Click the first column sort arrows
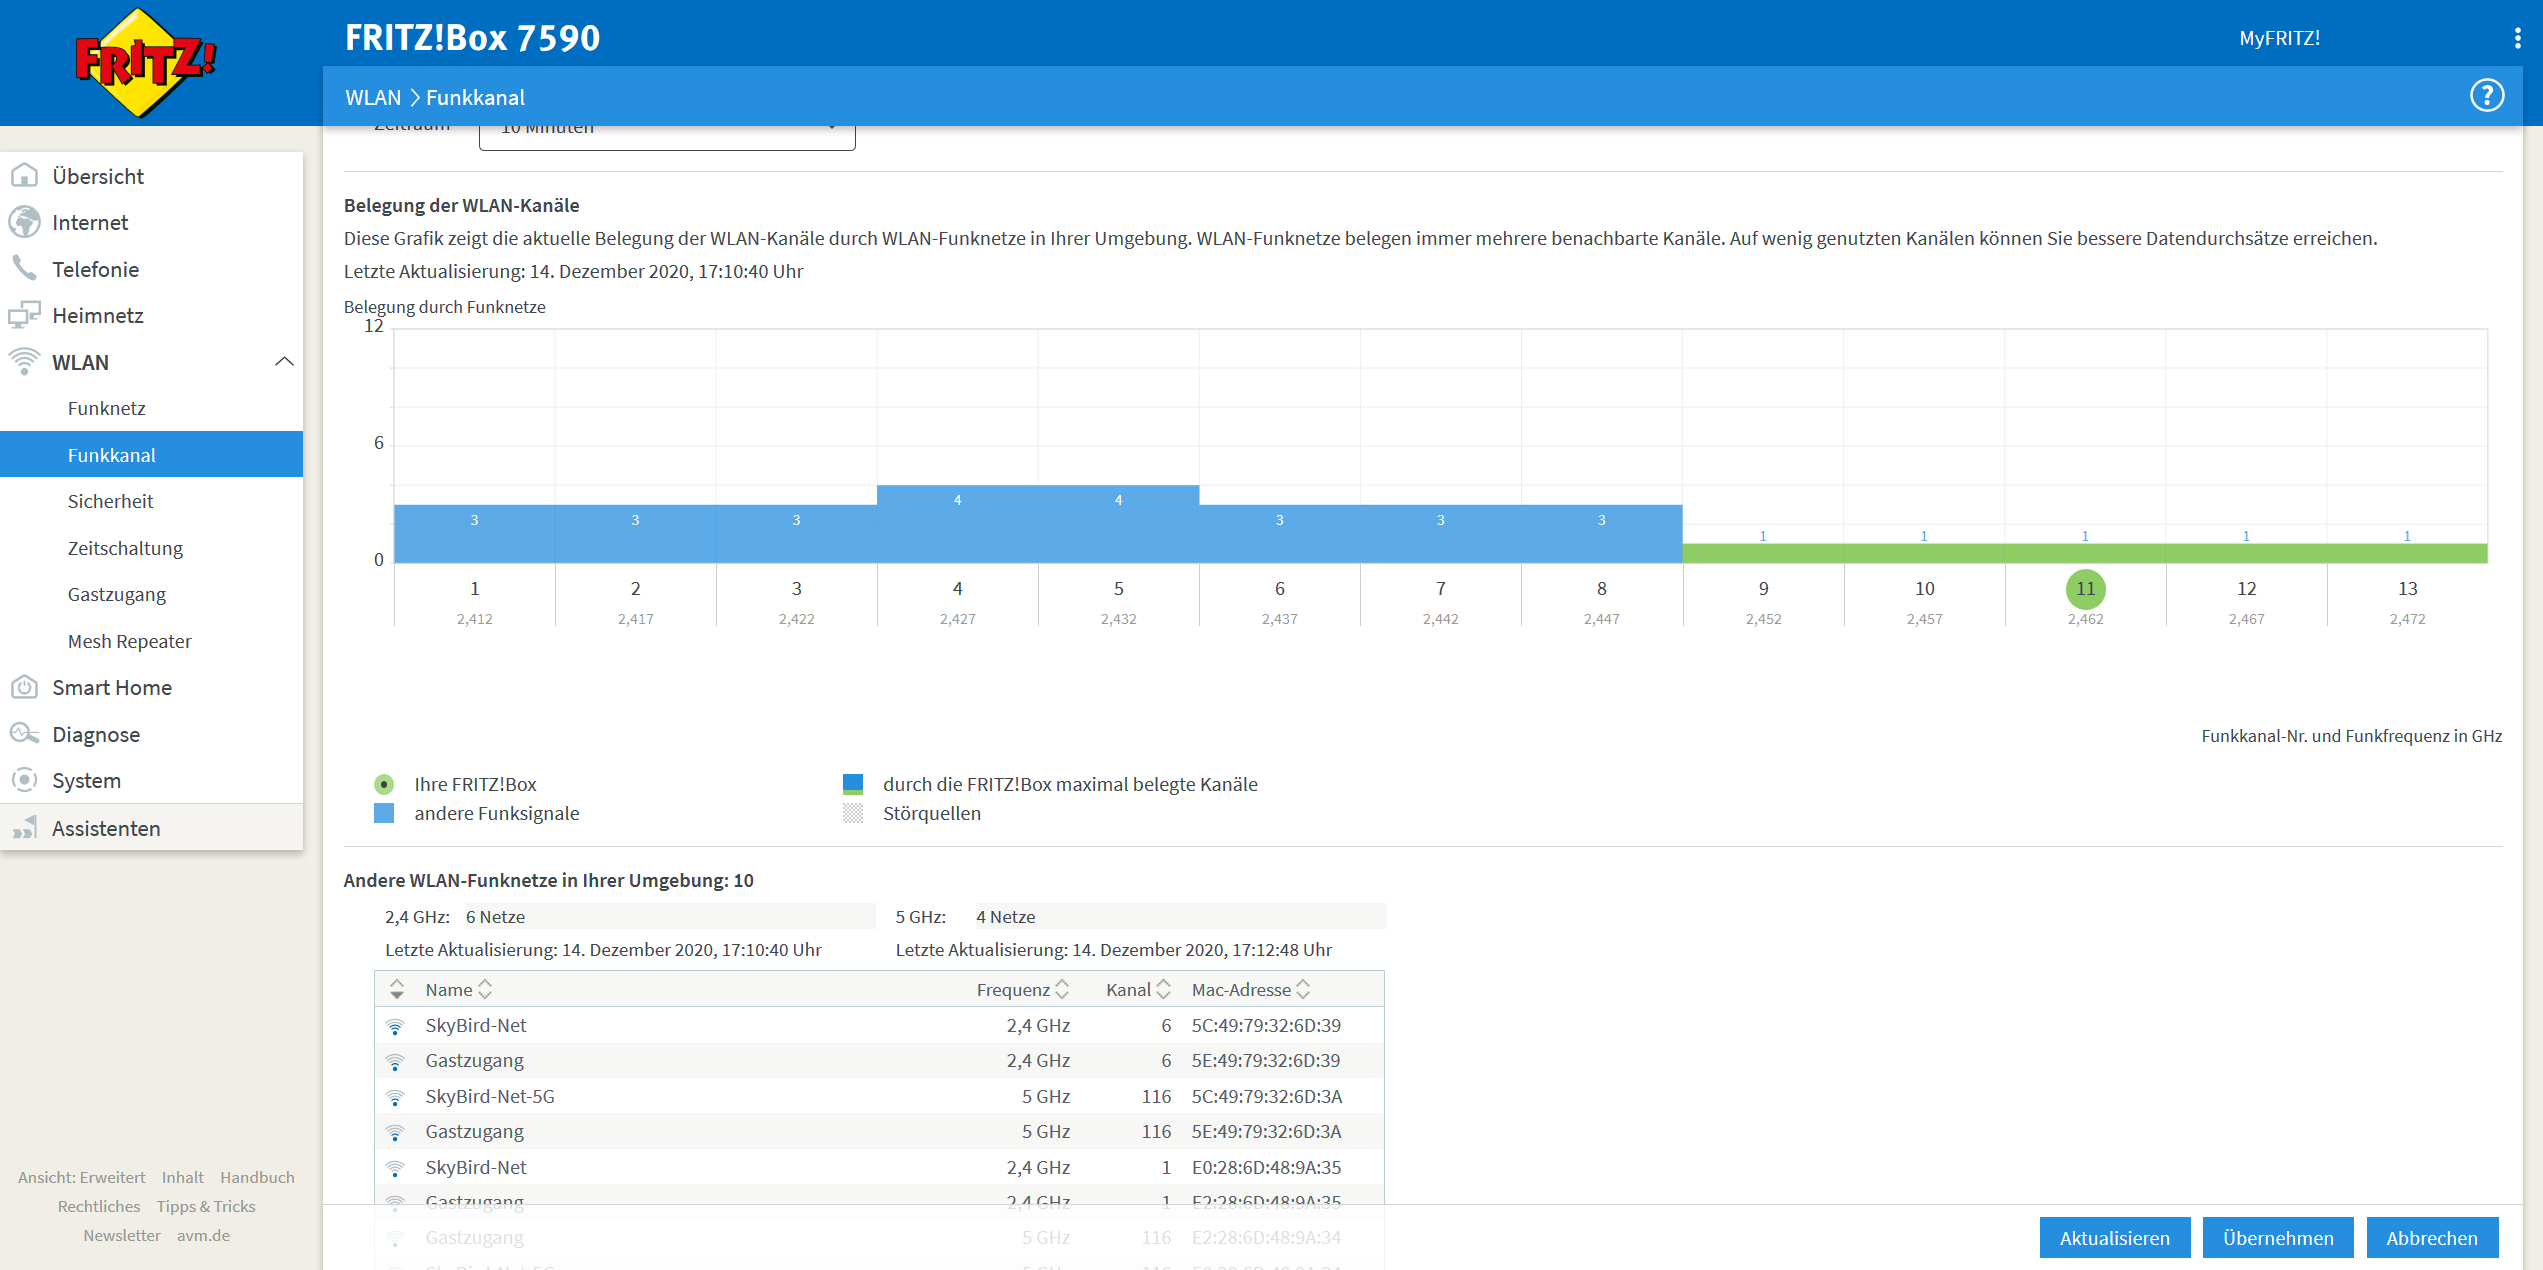The width and height of the screenshot is (2543, 1270). tap(397, 989)
